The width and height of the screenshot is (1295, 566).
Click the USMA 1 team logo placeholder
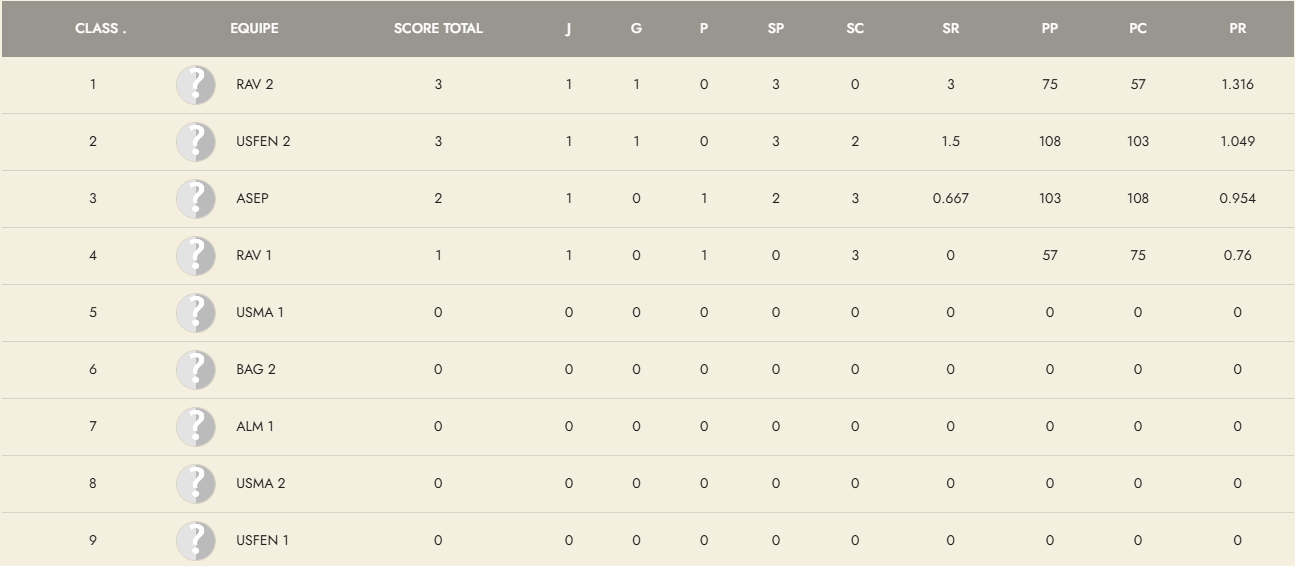(x=196, y=313)
